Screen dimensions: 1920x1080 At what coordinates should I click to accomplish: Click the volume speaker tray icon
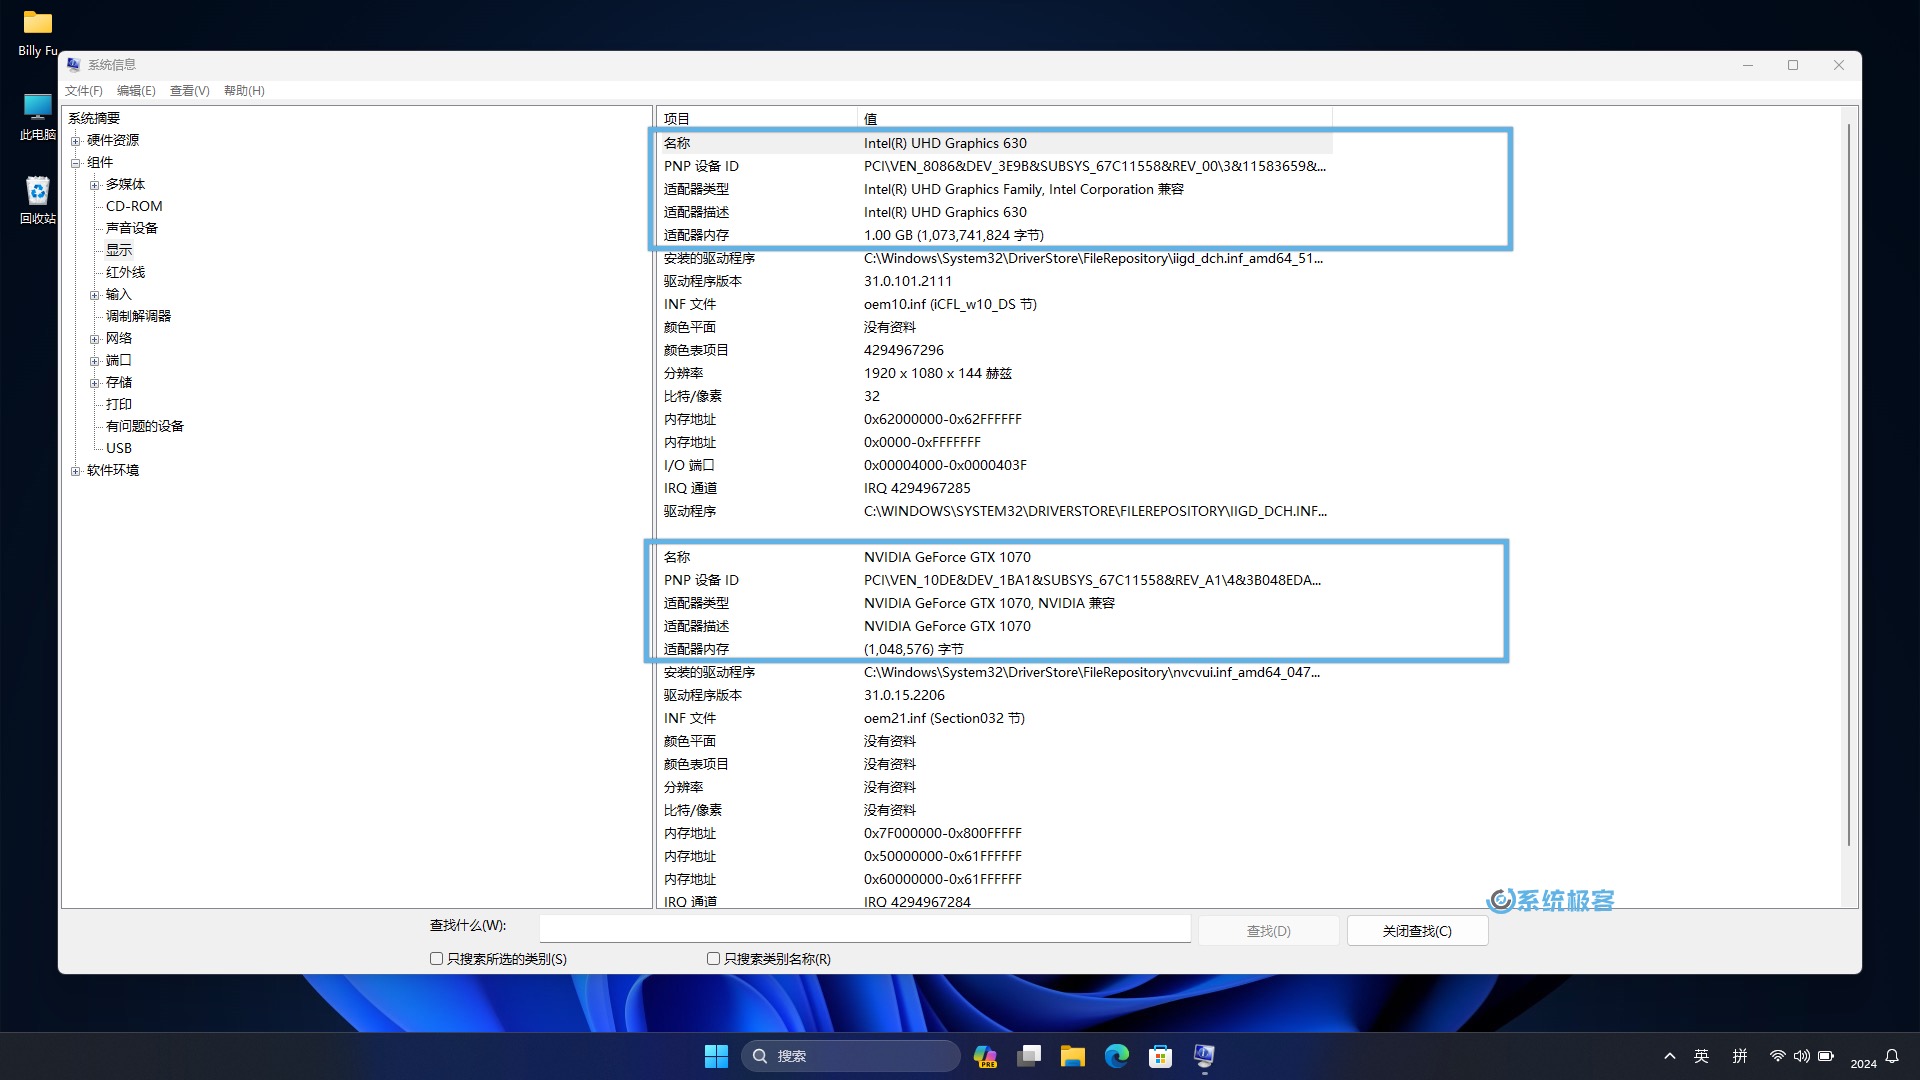tap(1801, 1056)
